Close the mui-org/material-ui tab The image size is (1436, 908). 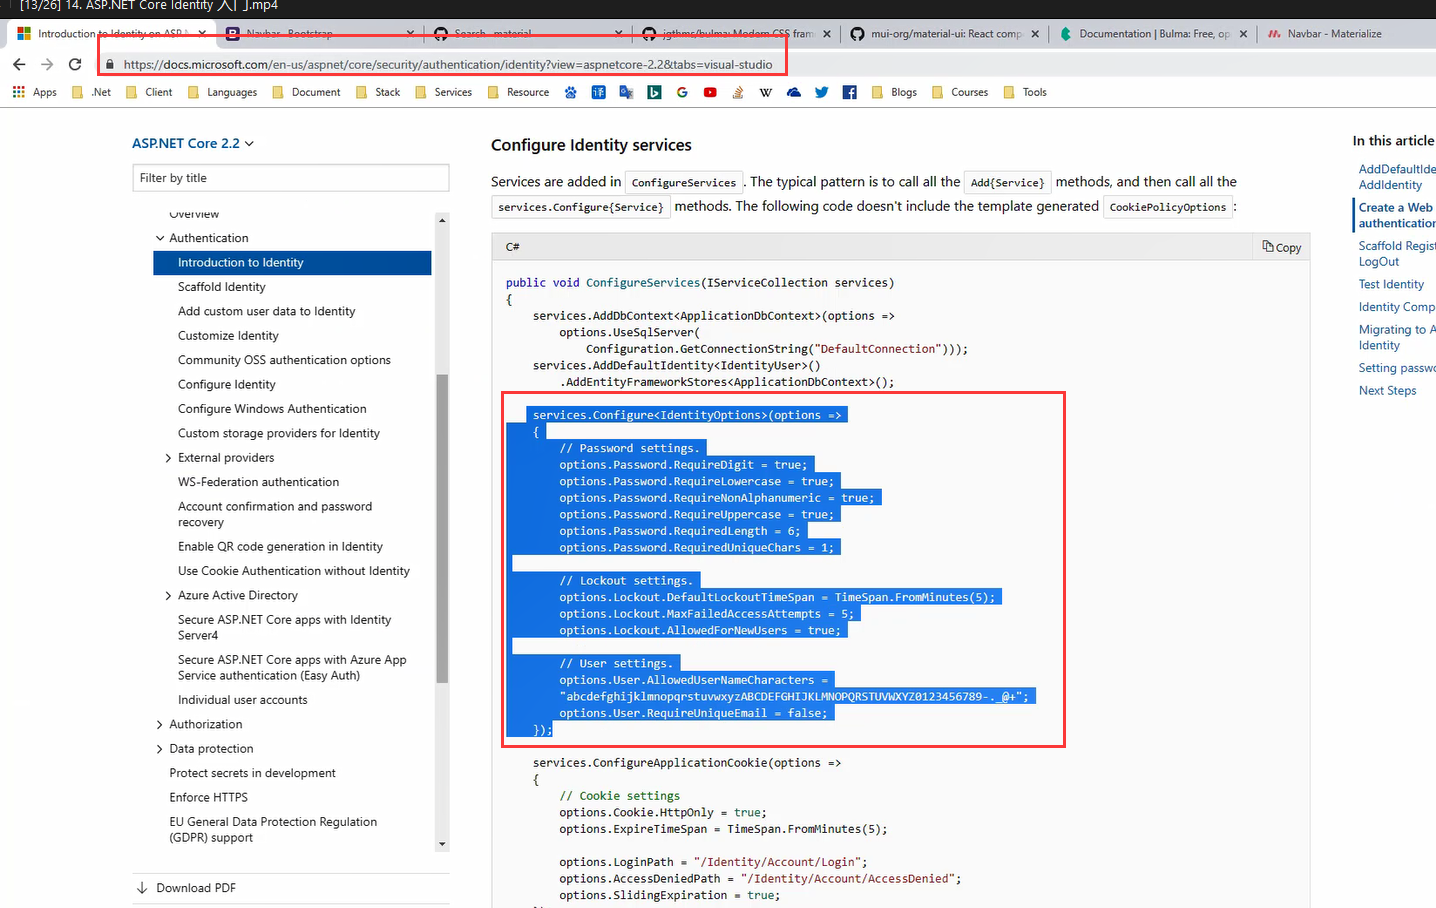1035,34
